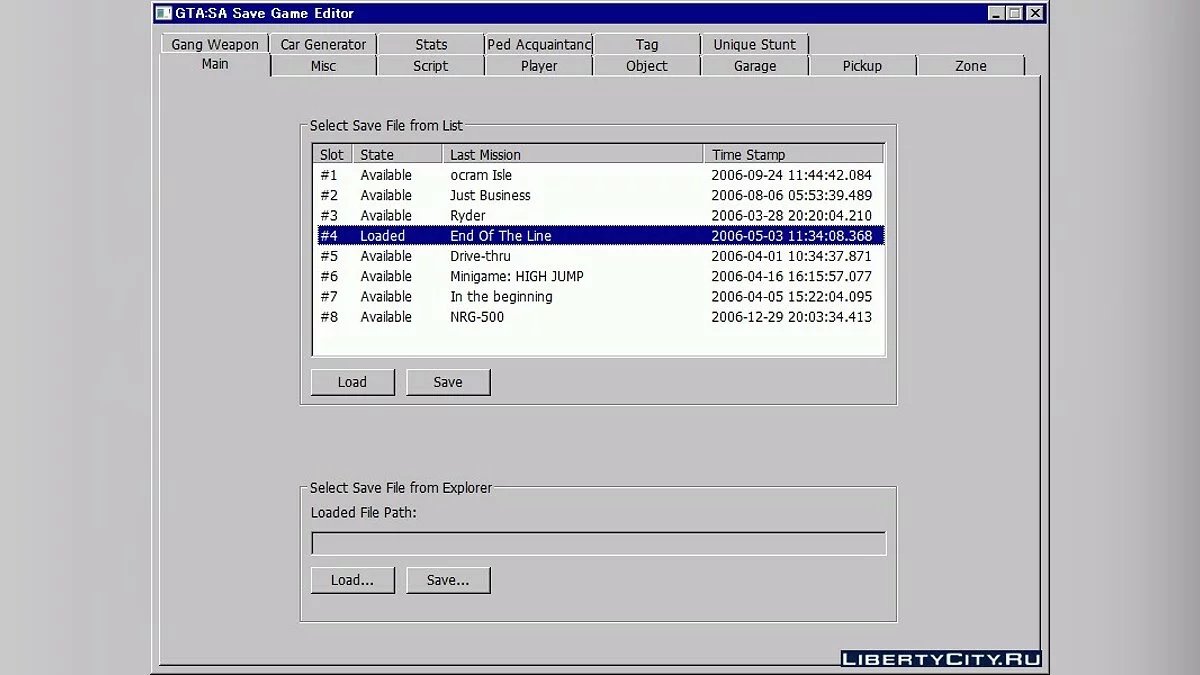Image resolution: width=1200 pixels, height=675 pixels.
Task: Select slot #5 row 'Drive-thru'
Action: (x=599, y=256)
